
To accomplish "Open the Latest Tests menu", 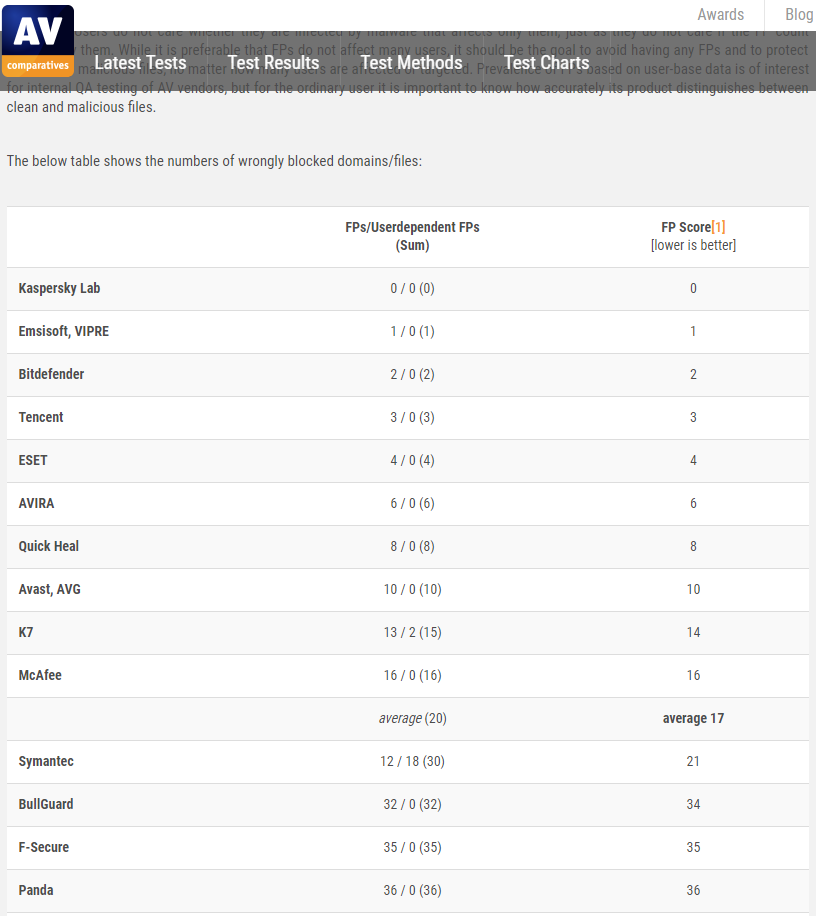I will pyautogui.click(x=140, y=63).
